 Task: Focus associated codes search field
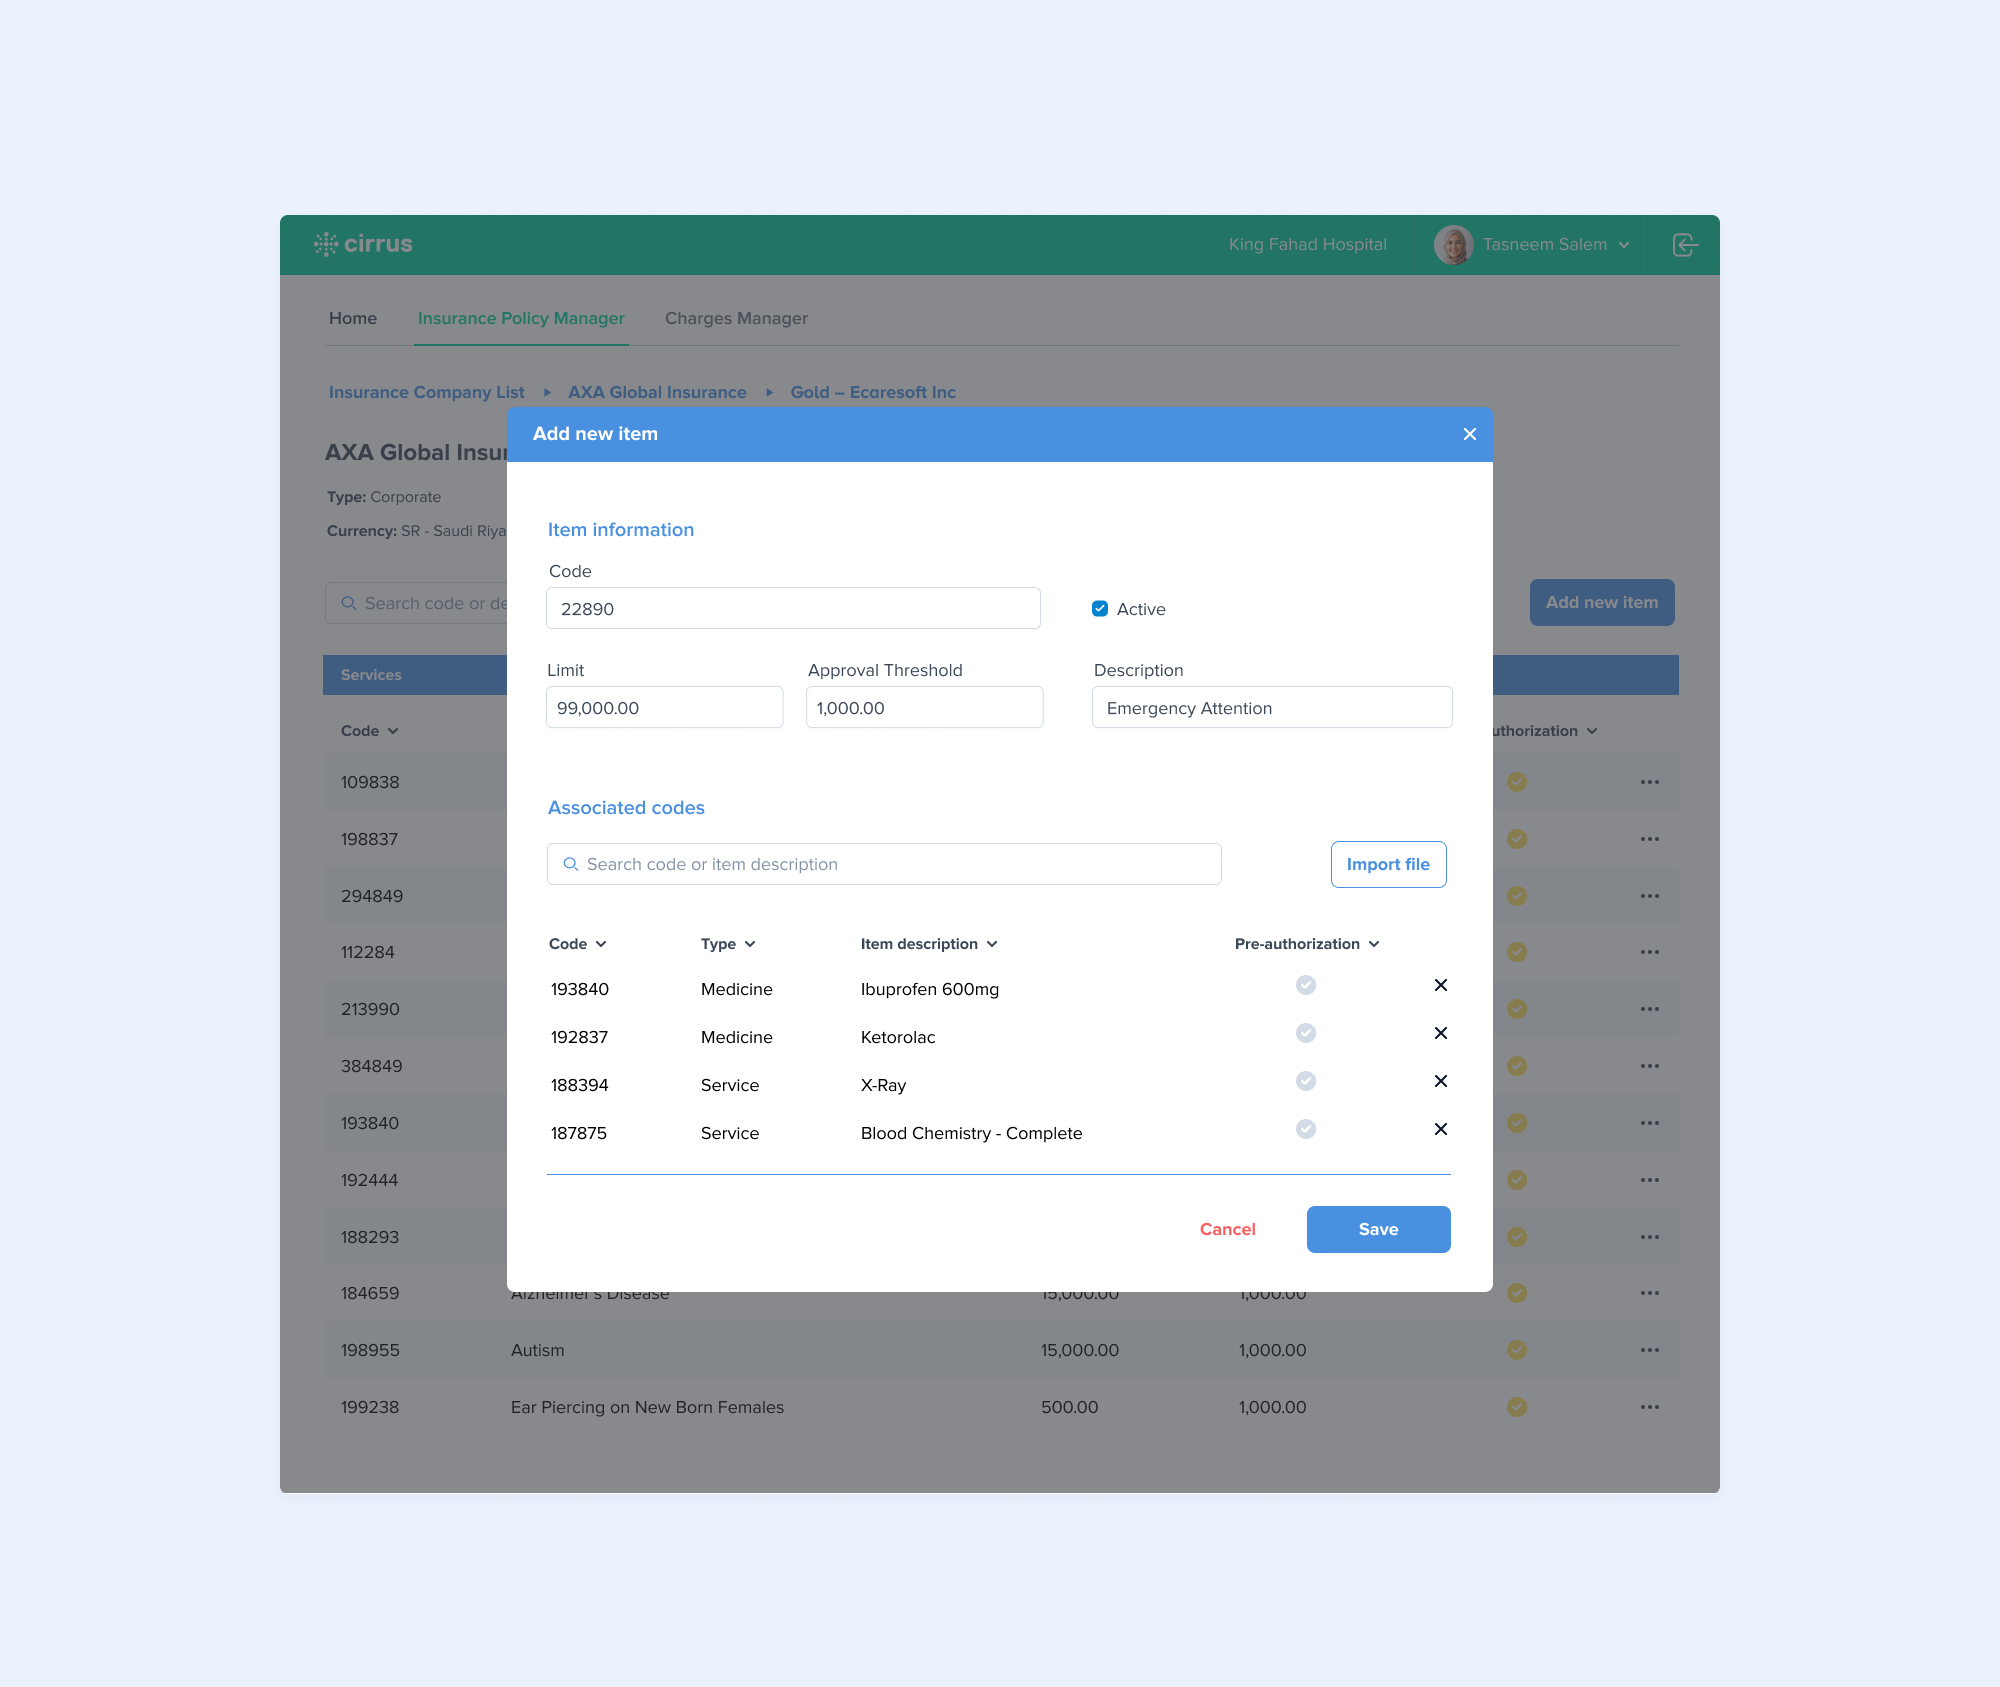884,864
